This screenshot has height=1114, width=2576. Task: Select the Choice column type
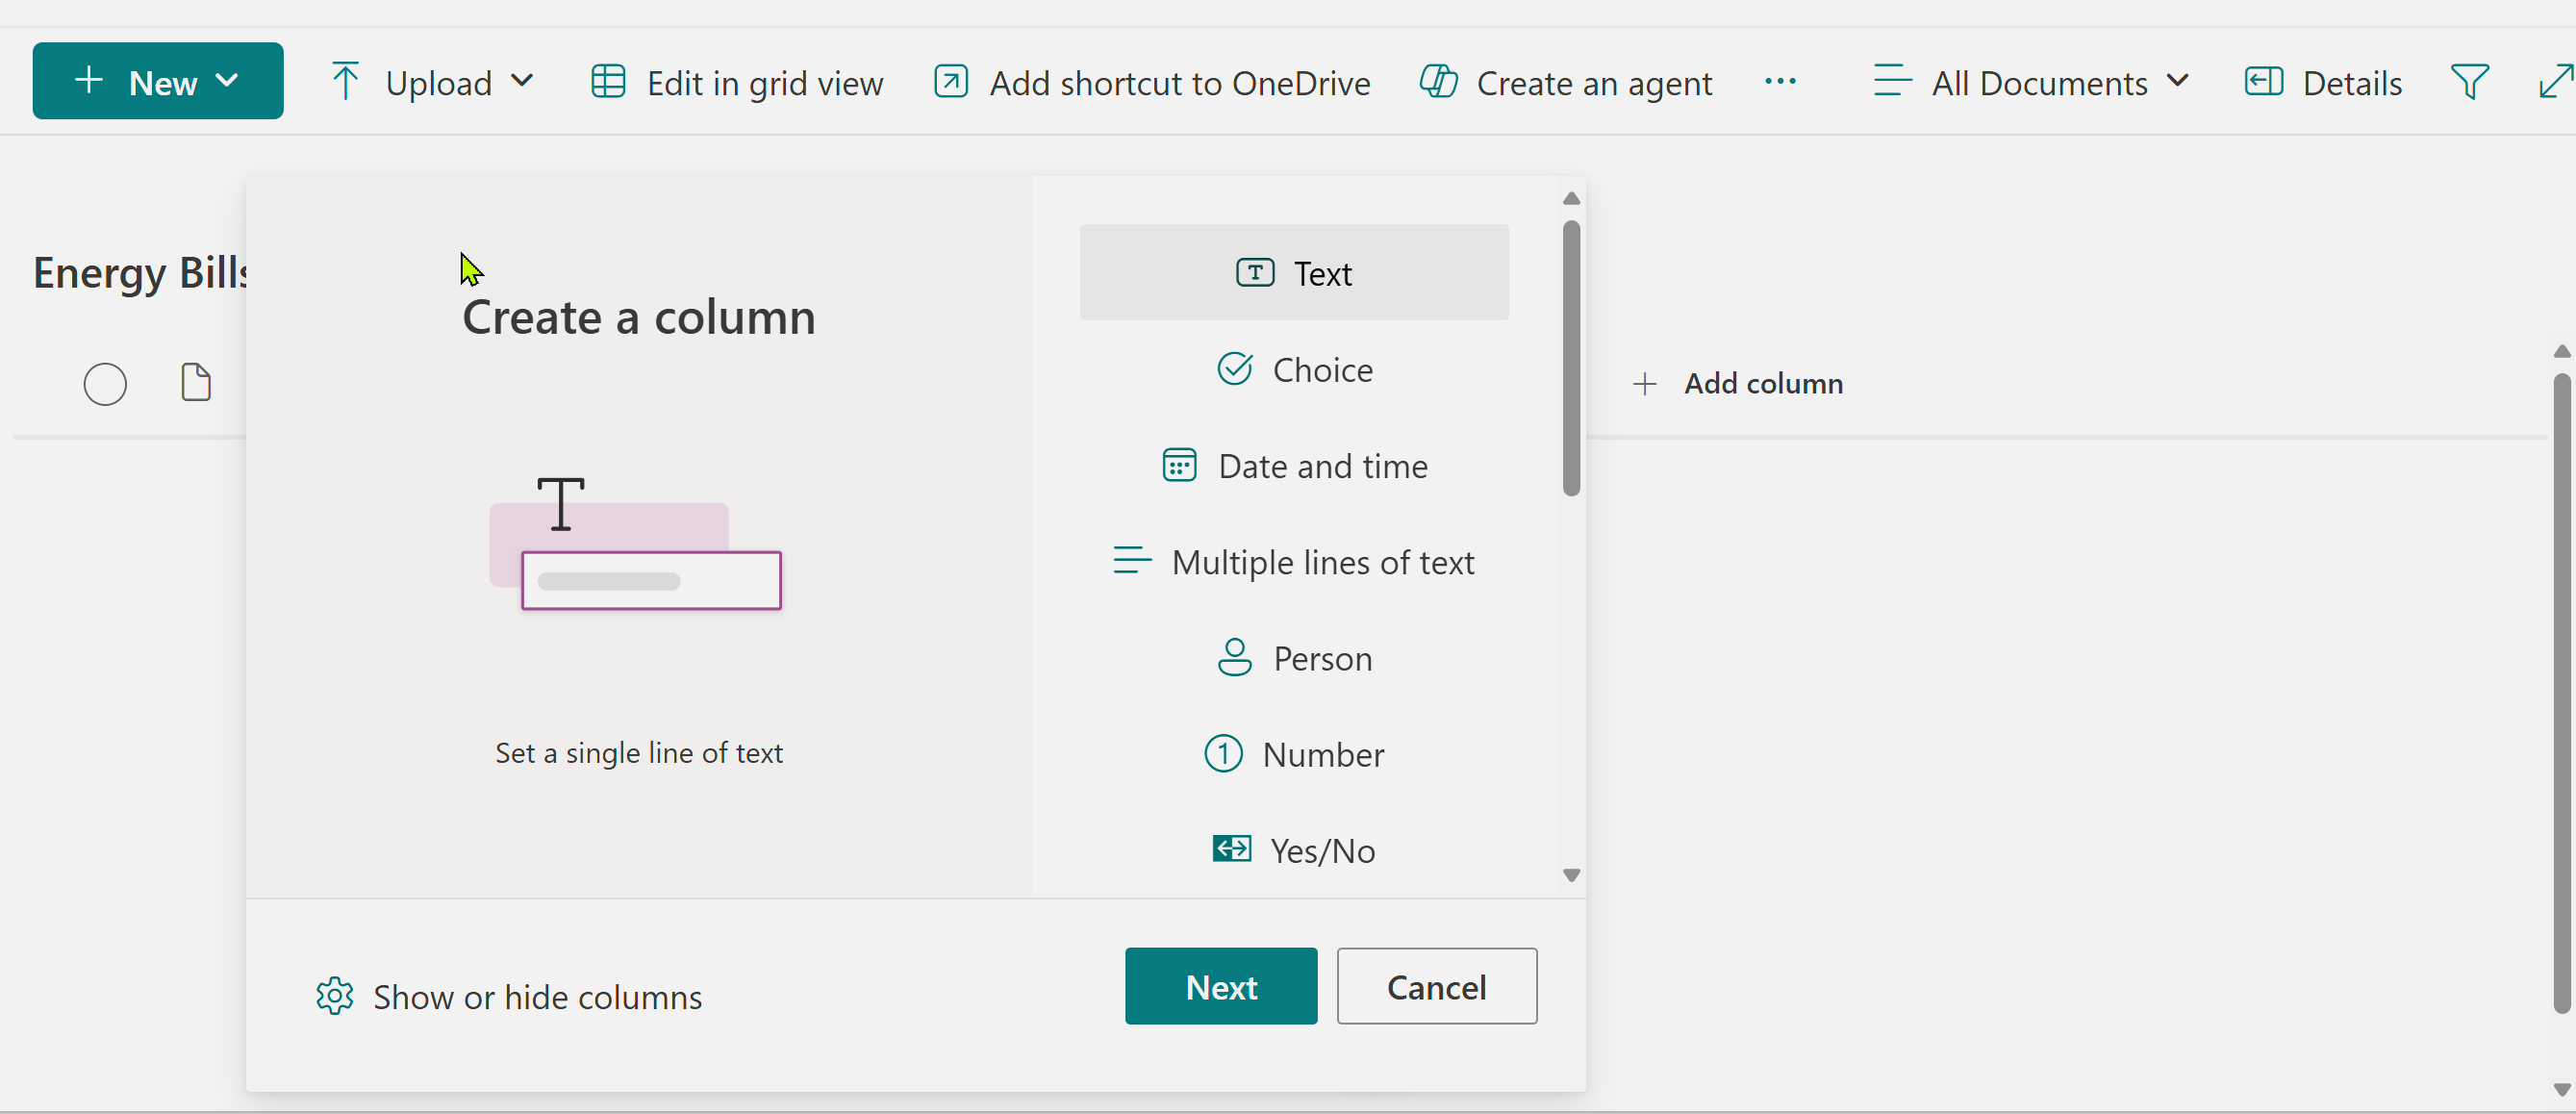pos(1294,369)
